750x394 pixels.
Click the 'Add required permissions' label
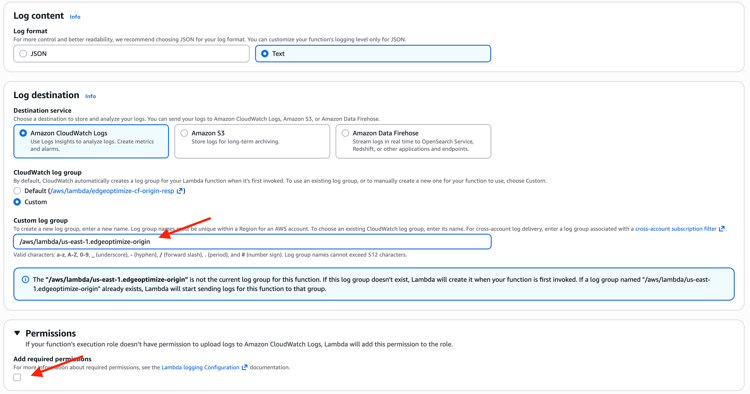[x=52, y=359]
